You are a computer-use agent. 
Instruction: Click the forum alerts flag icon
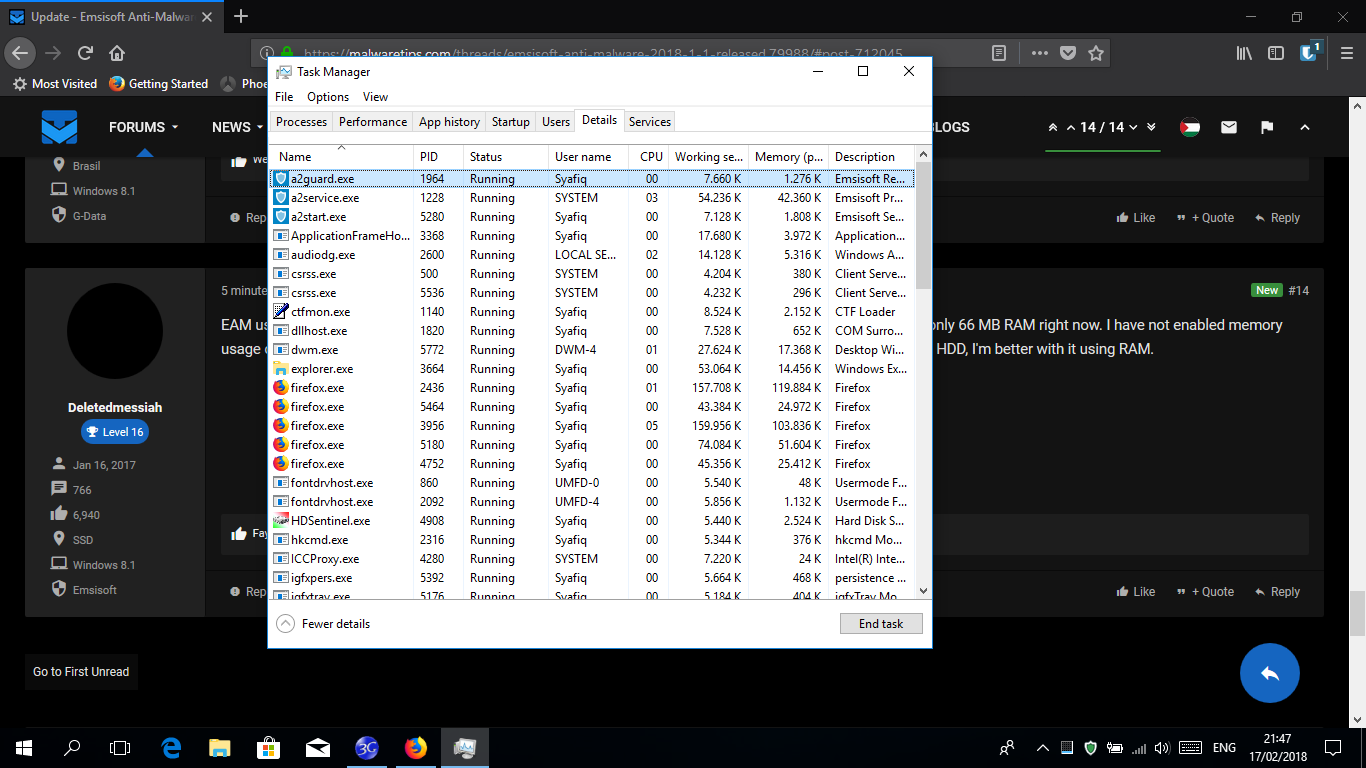pyautogui.click(x=1266, y=127)
